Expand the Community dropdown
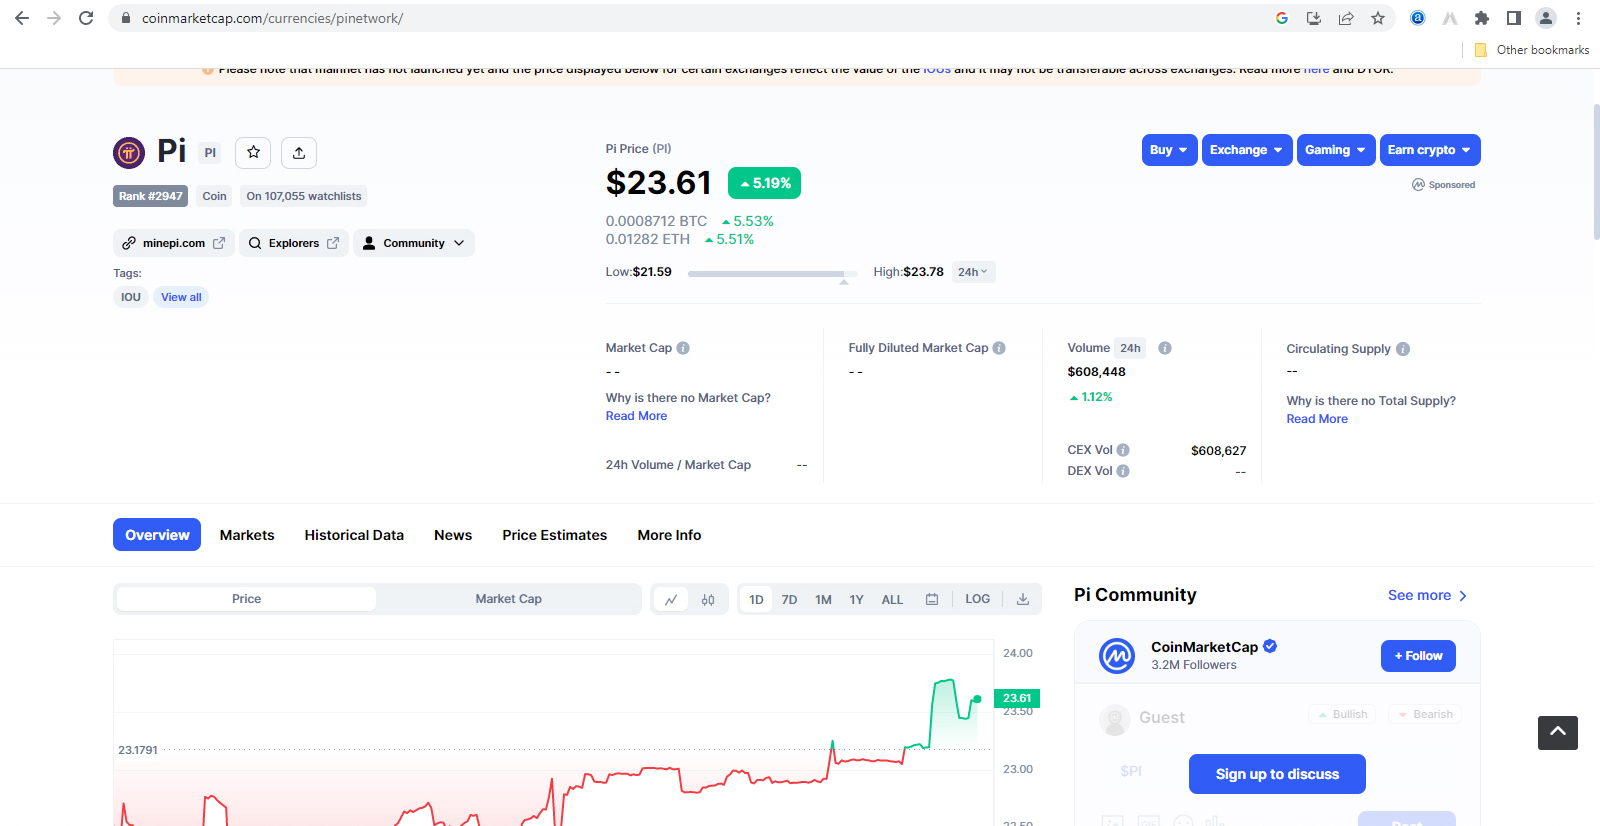The width and height of the screenshot is (1600, 826). (x=414, y=243)
